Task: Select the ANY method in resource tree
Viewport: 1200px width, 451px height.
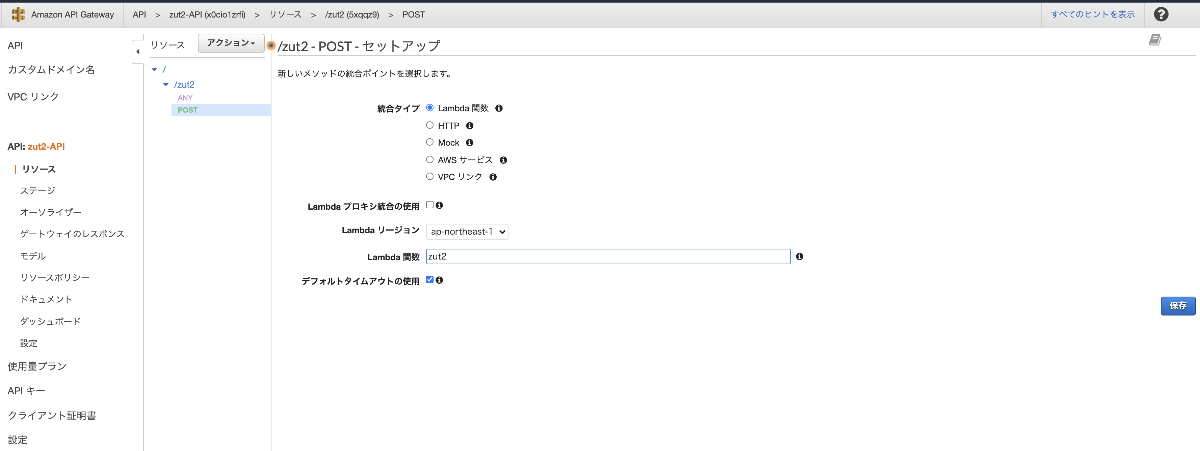Action: click(185, 98)
